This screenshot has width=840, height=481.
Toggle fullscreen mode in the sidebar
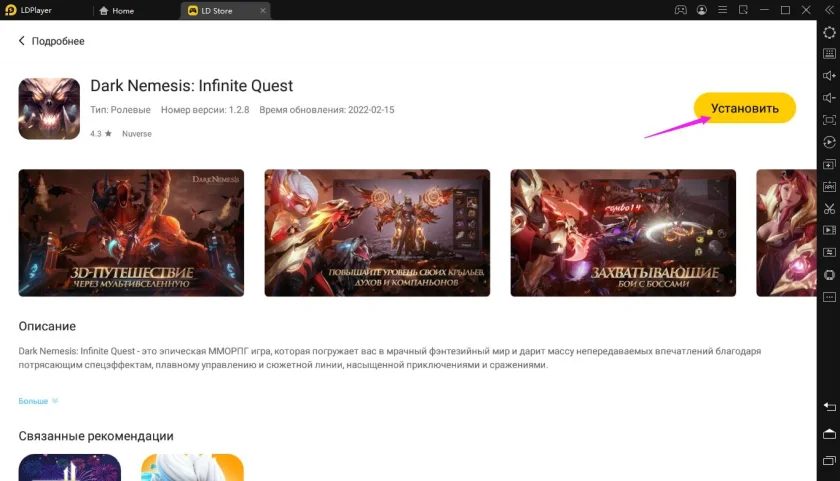pos(829,120)
